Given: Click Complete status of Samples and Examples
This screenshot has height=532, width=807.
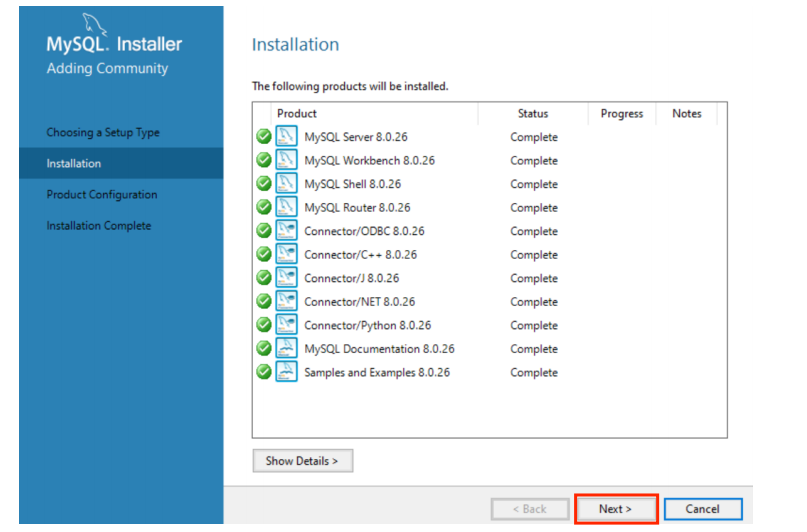Looking at the screenshot, I should click(534, 373).
